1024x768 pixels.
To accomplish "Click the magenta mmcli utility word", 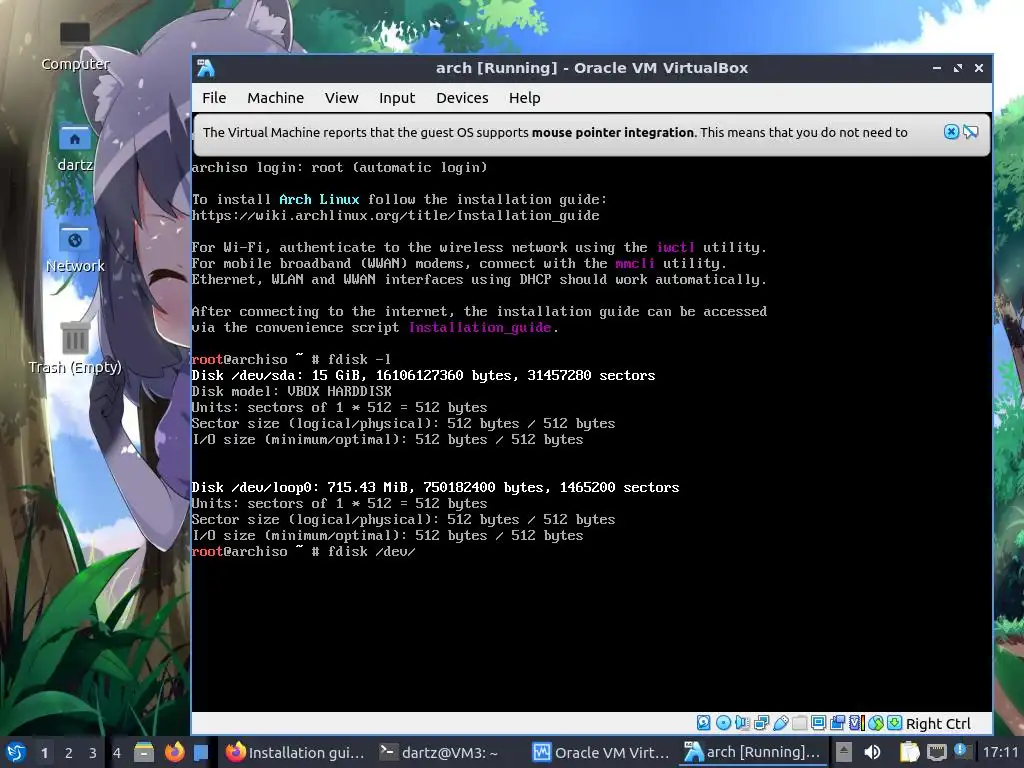I will click(635, 263).
